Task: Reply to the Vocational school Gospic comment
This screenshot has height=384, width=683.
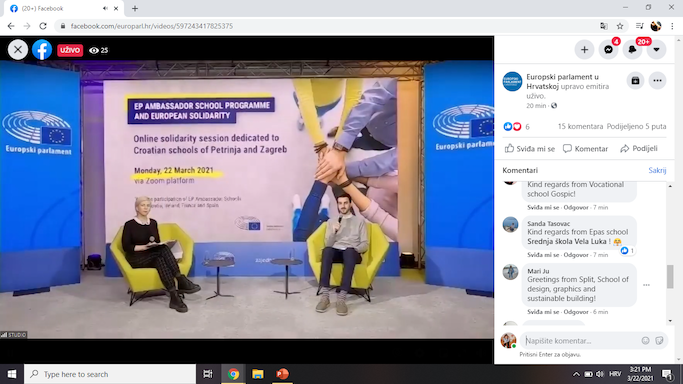Action: pos(575,207)
